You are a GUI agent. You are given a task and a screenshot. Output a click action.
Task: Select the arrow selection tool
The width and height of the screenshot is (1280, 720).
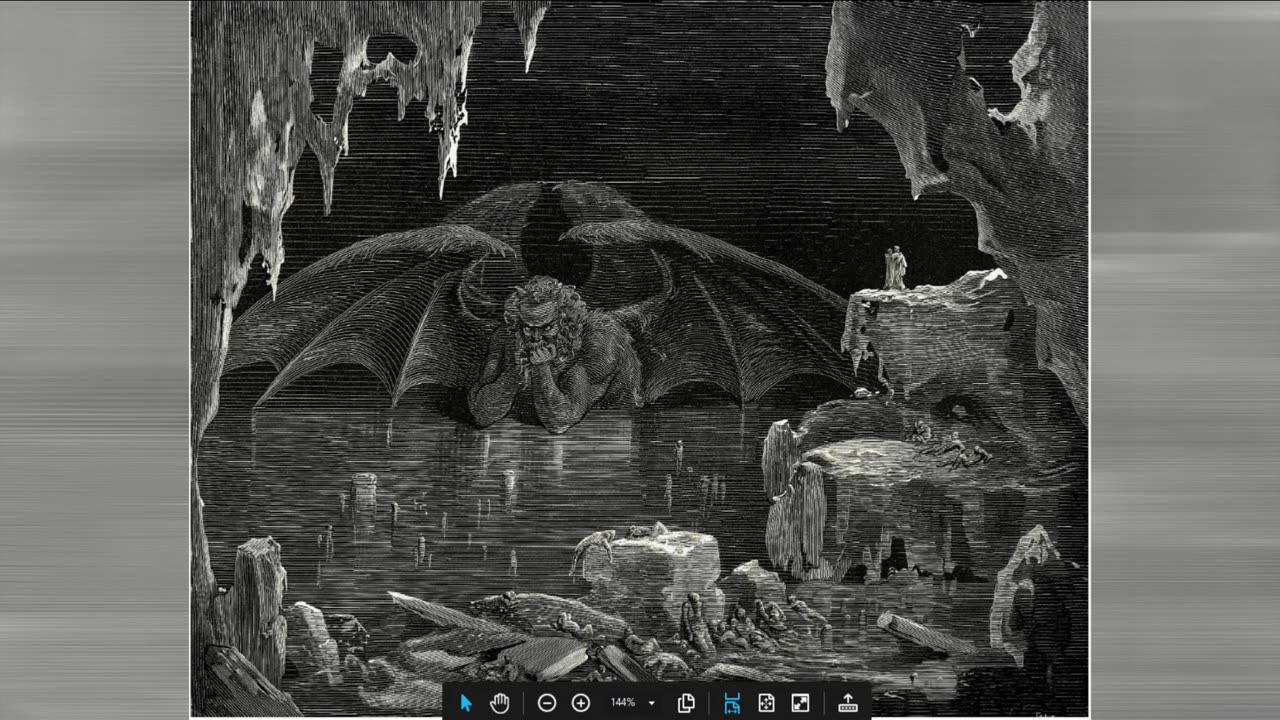point(466,703)
